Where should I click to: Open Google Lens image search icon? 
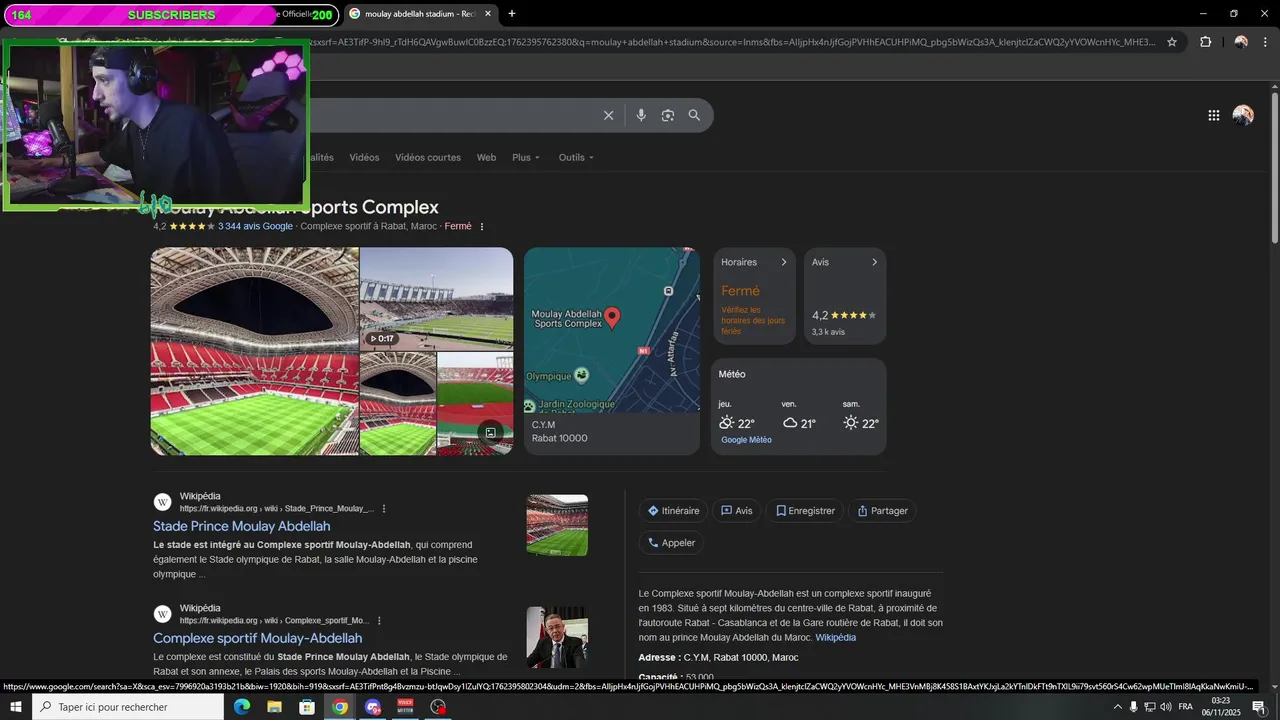coord(668,115)
